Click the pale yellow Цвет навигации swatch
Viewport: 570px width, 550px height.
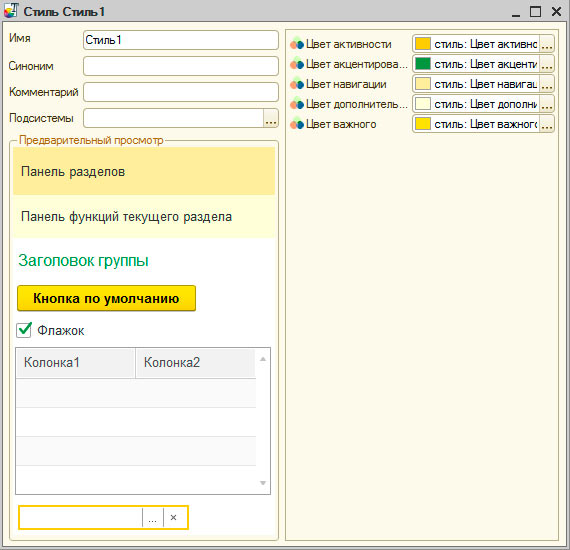pos(423,84)
